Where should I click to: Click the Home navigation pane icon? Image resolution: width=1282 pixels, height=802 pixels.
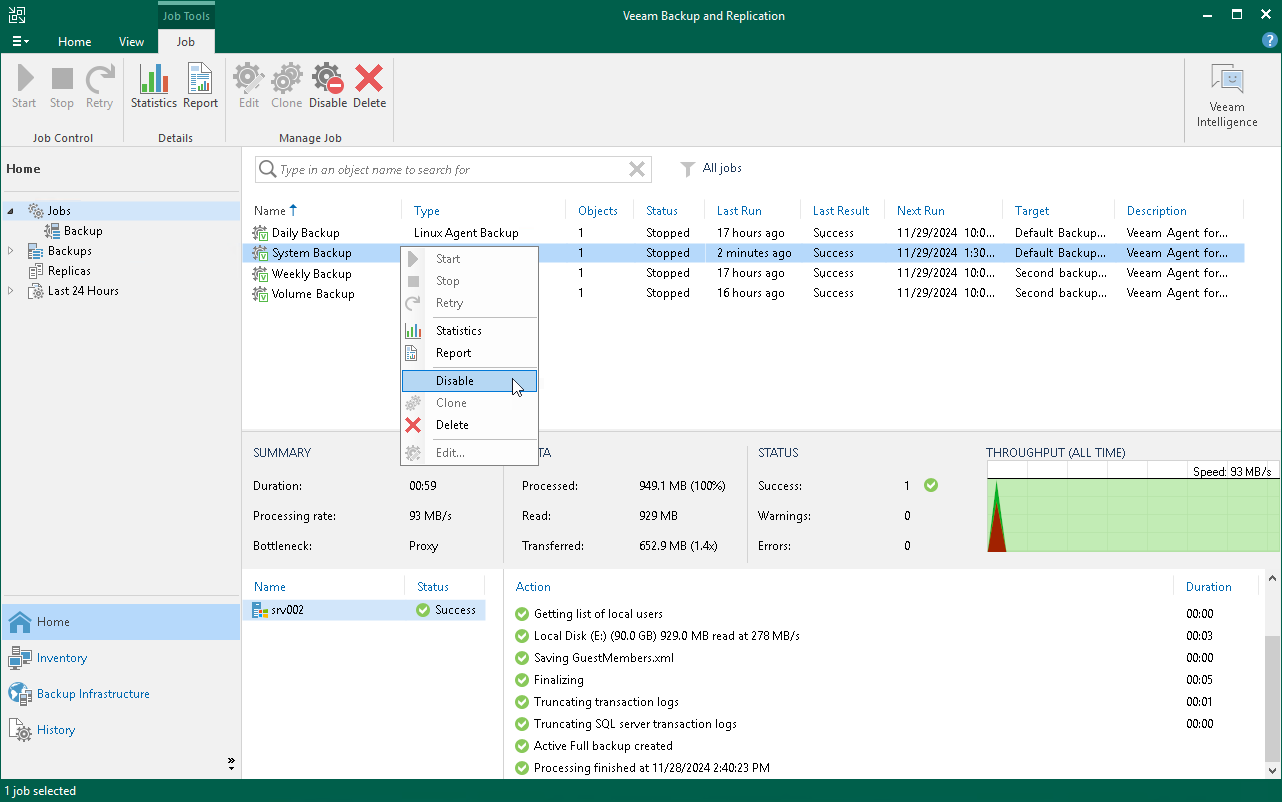coord(20,622)
